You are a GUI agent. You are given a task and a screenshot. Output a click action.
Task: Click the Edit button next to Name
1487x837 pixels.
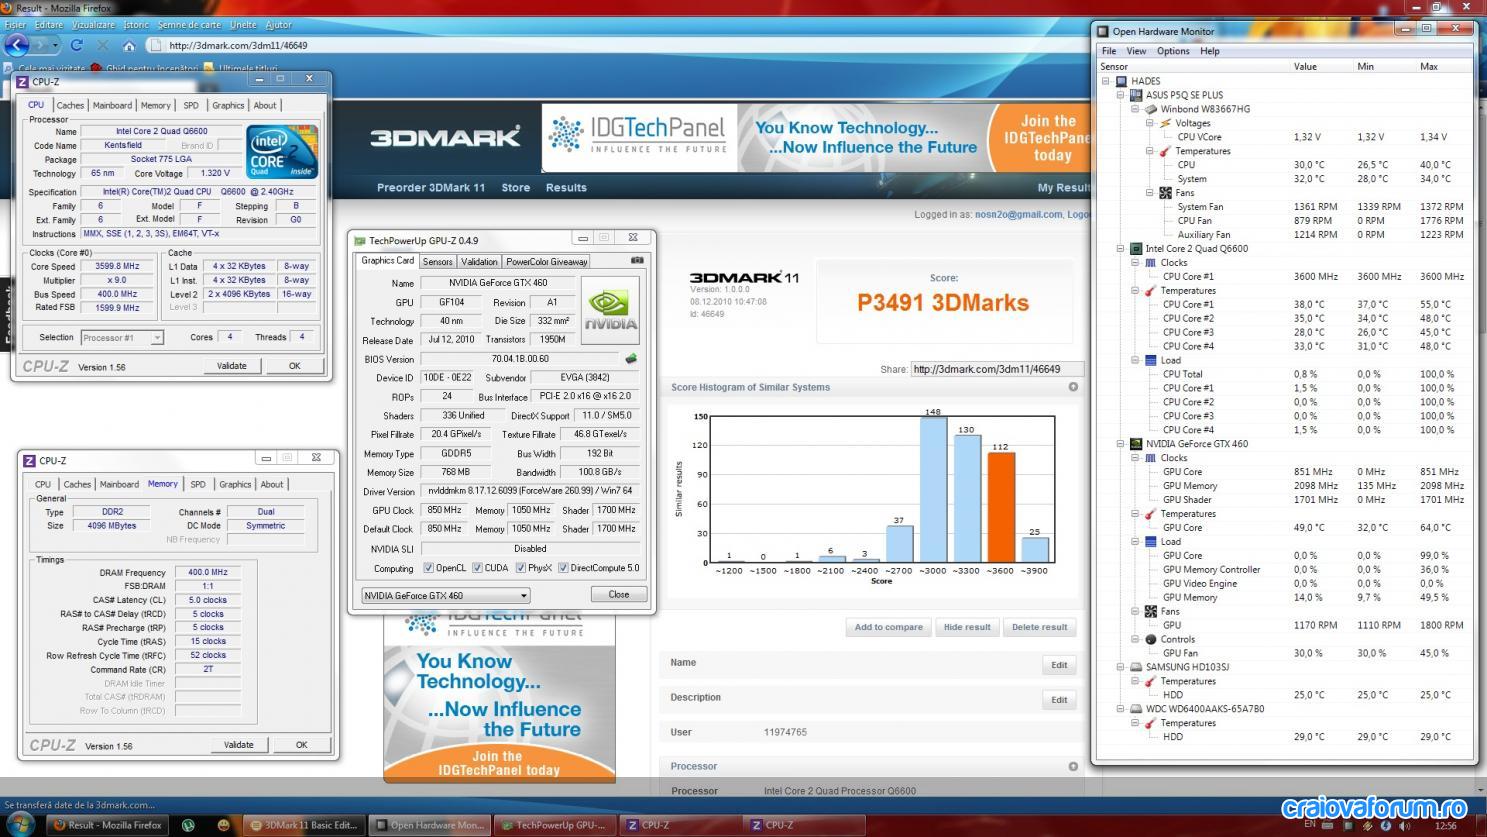pyautogui.click(x=1059, y=664)
